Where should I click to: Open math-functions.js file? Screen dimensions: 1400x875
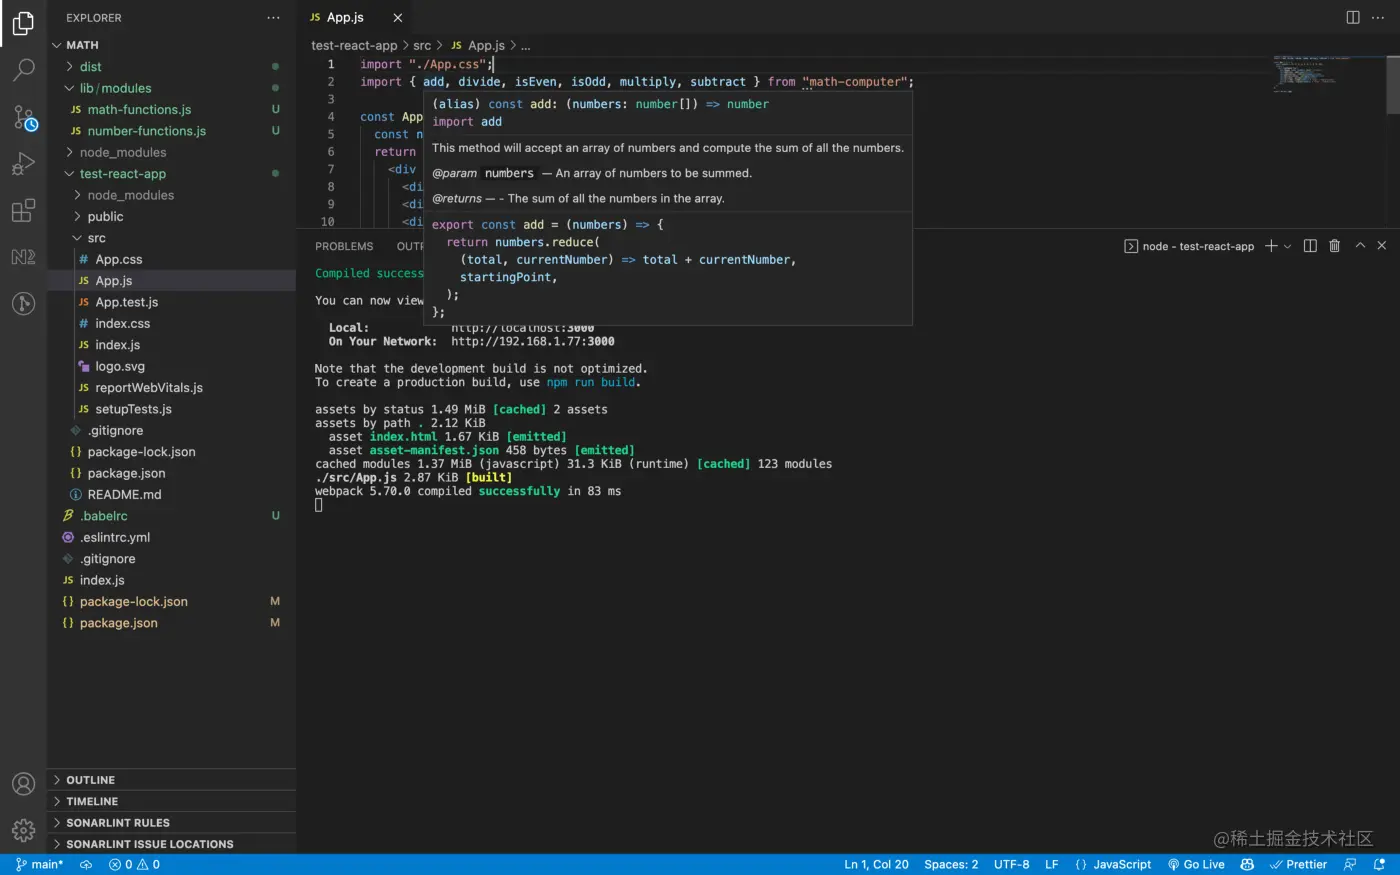(x=171, y=110)
